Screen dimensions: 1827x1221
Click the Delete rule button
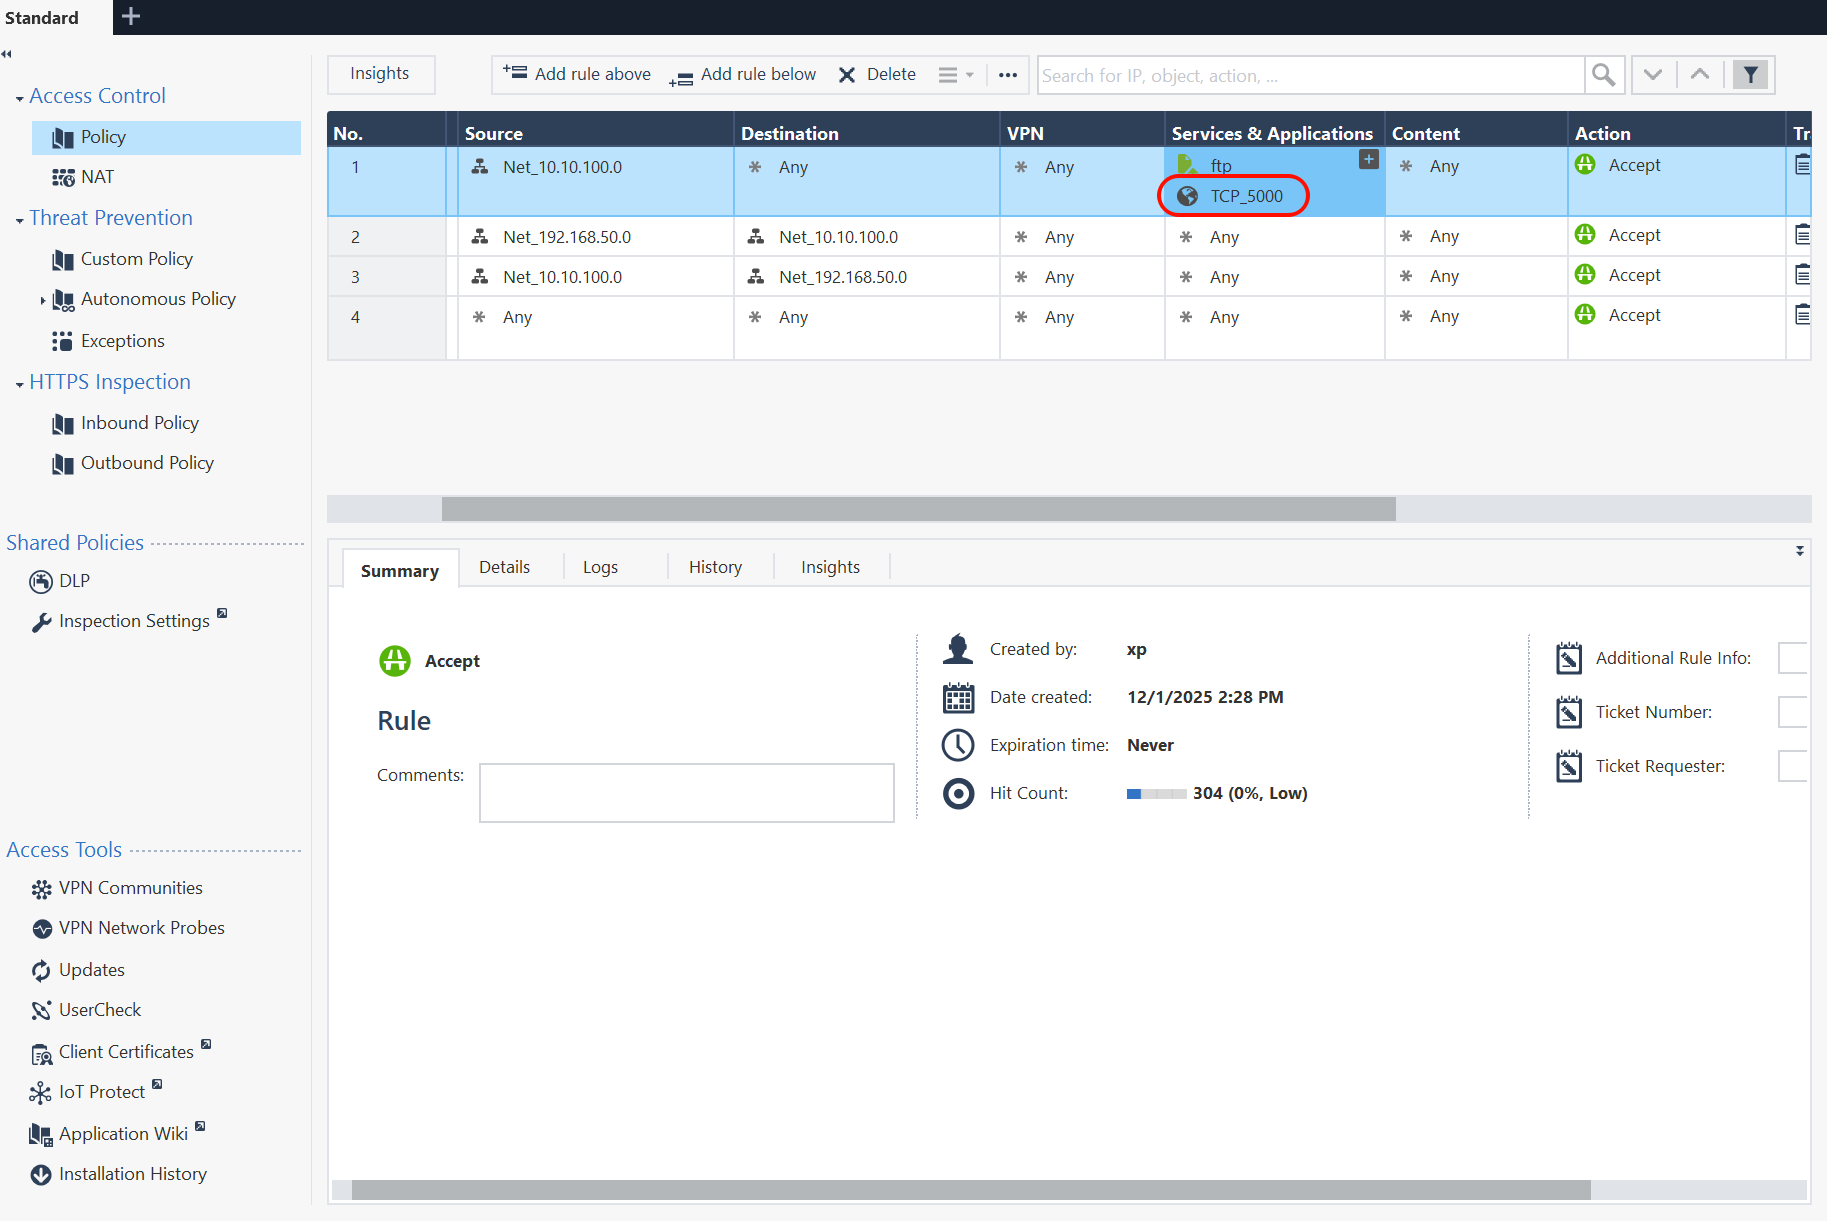click(x=877, y=75)
